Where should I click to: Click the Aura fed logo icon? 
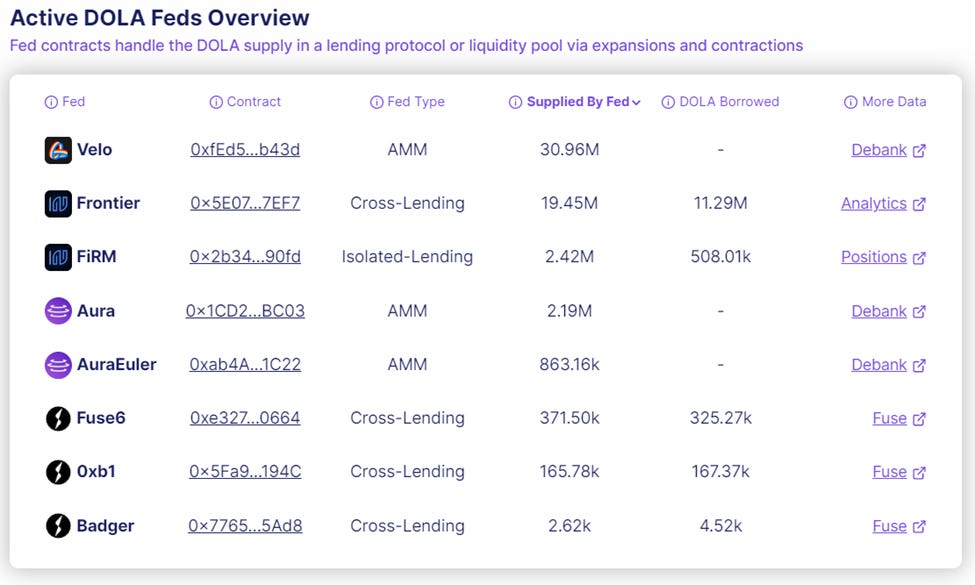pyautogui.click(x=58, y=311)
